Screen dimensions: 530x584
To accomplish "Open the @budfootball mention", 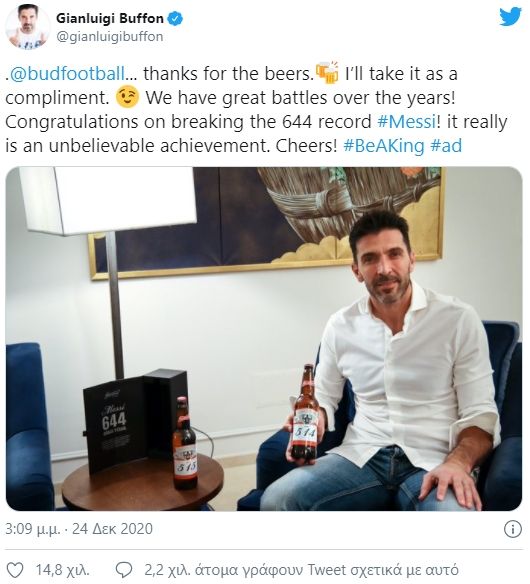I will (x=67, y=73).
